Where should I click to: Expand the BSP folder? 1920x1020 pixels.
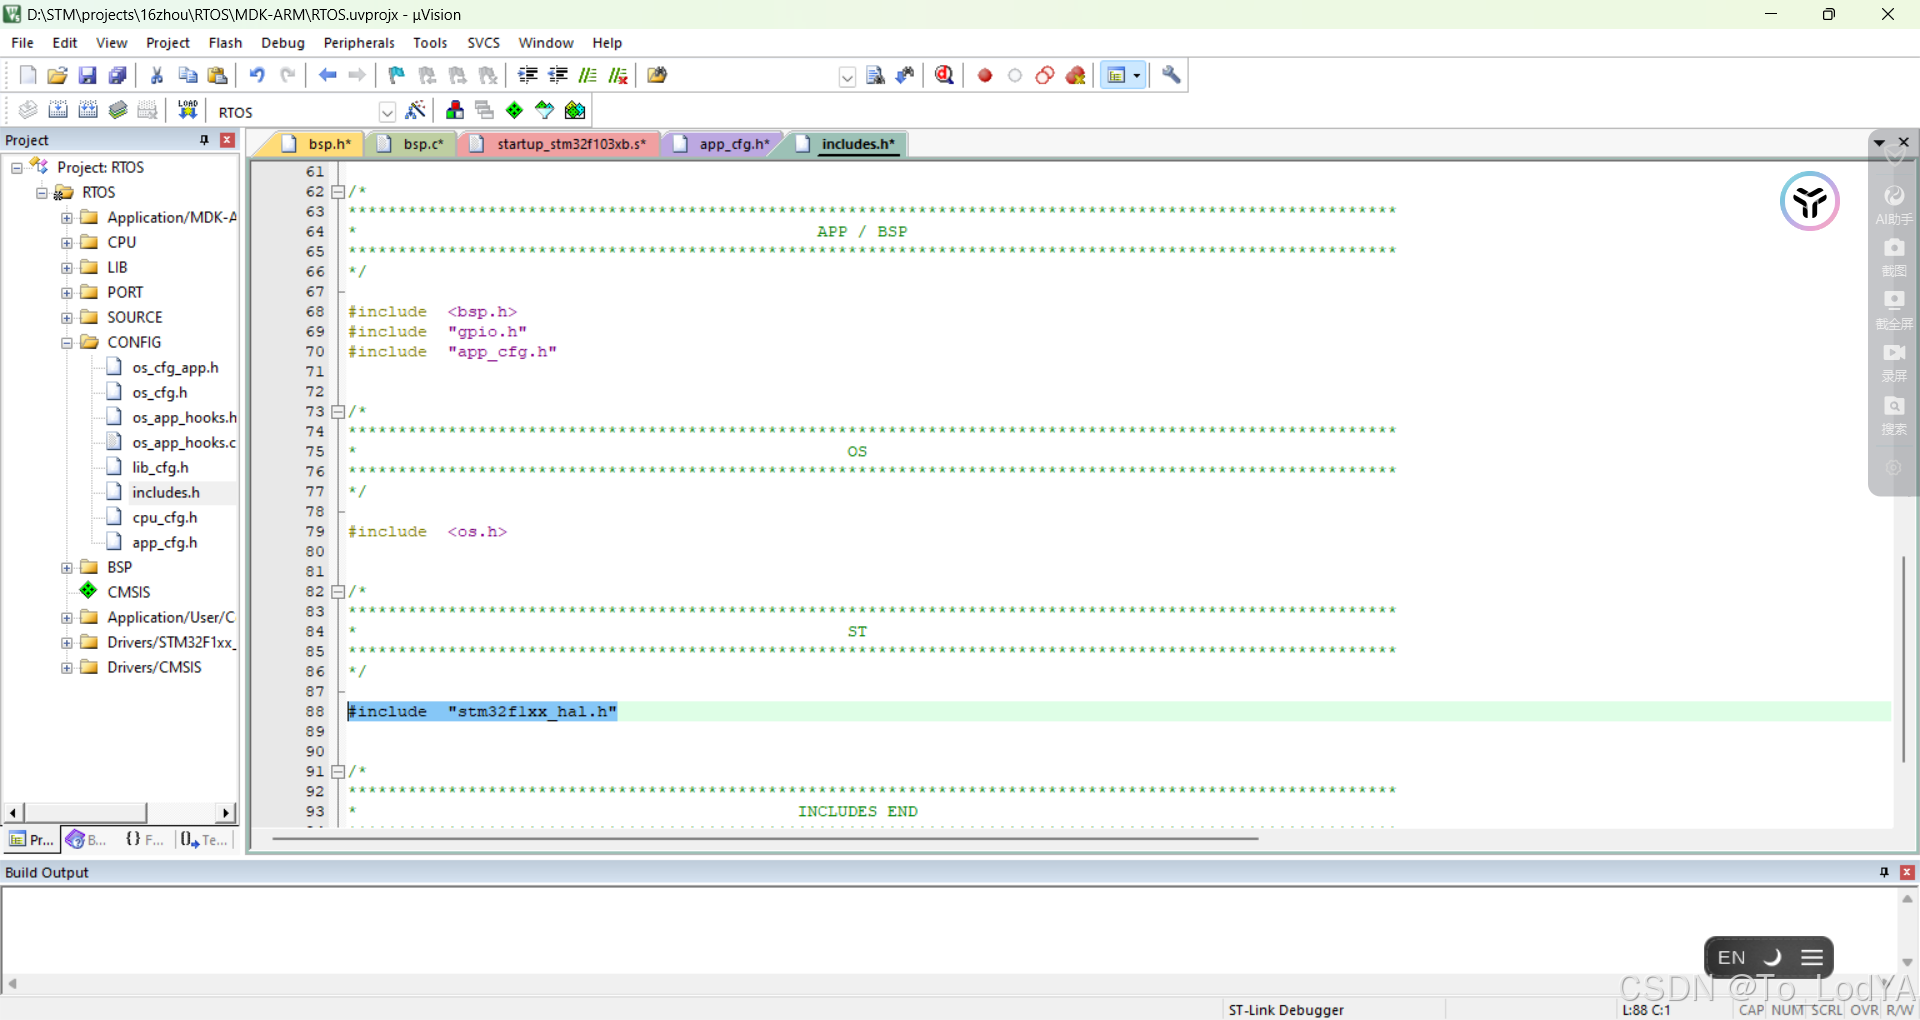tap(67, 568)
